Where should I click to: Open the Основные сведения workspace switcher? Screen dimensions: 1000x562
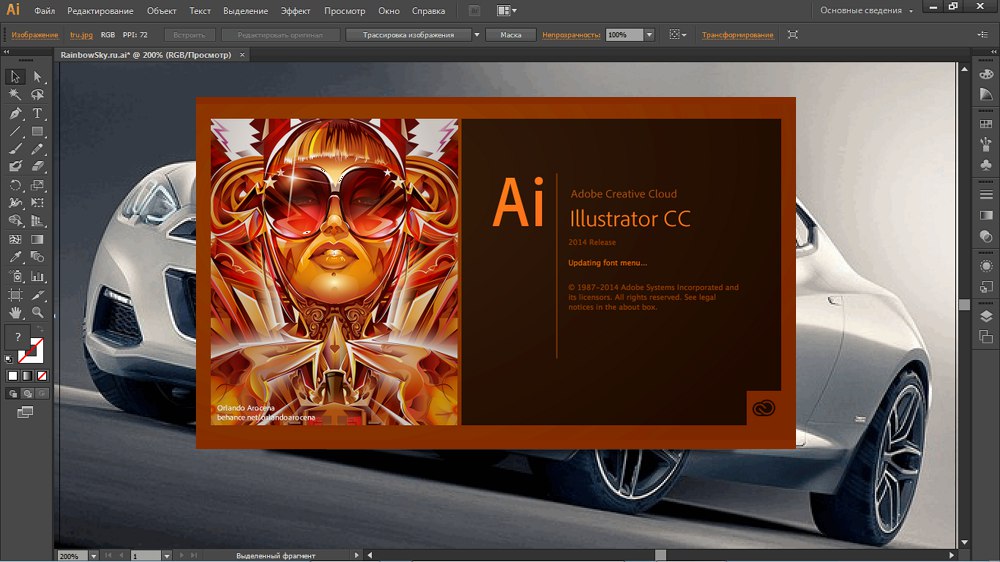click(x=866, y=10)
